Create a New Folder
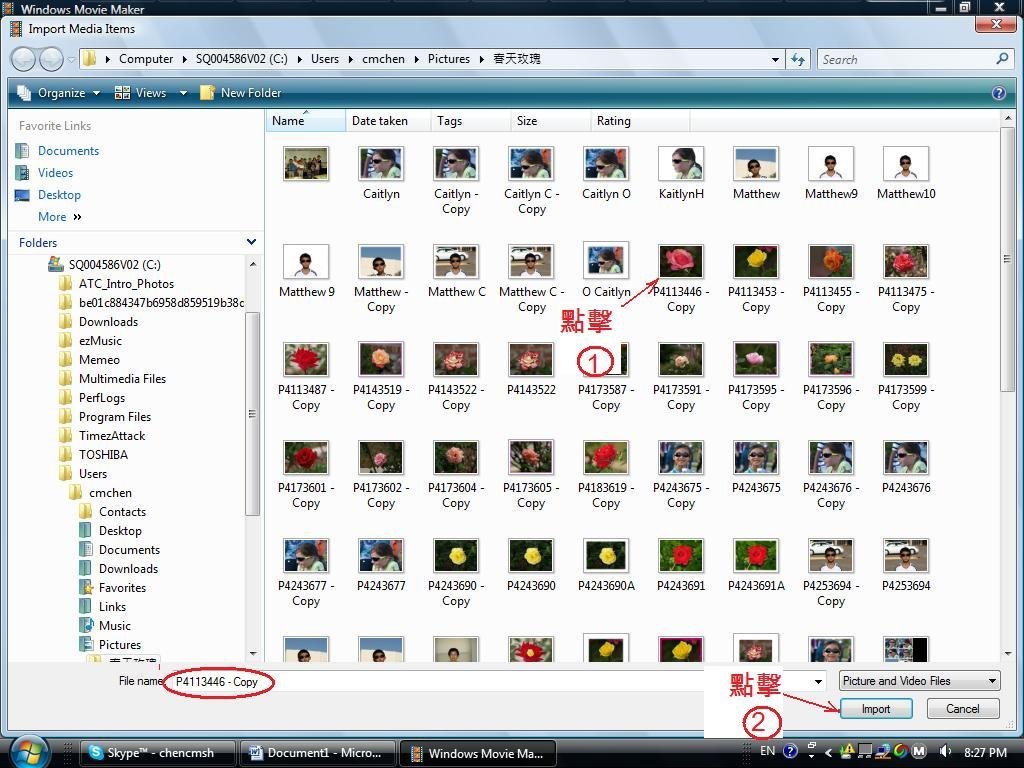The width and height of the screenshot is (1024, 768). [x=241, y=93]
